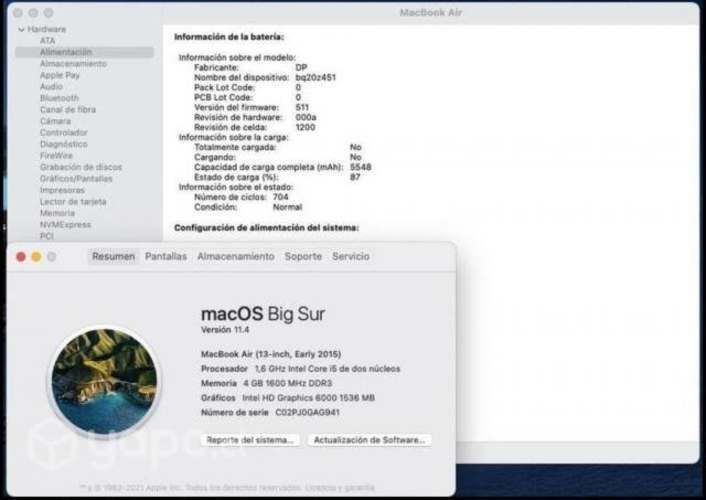
Task: Click Reporte del sistema button
Action: tap(250, 440)
